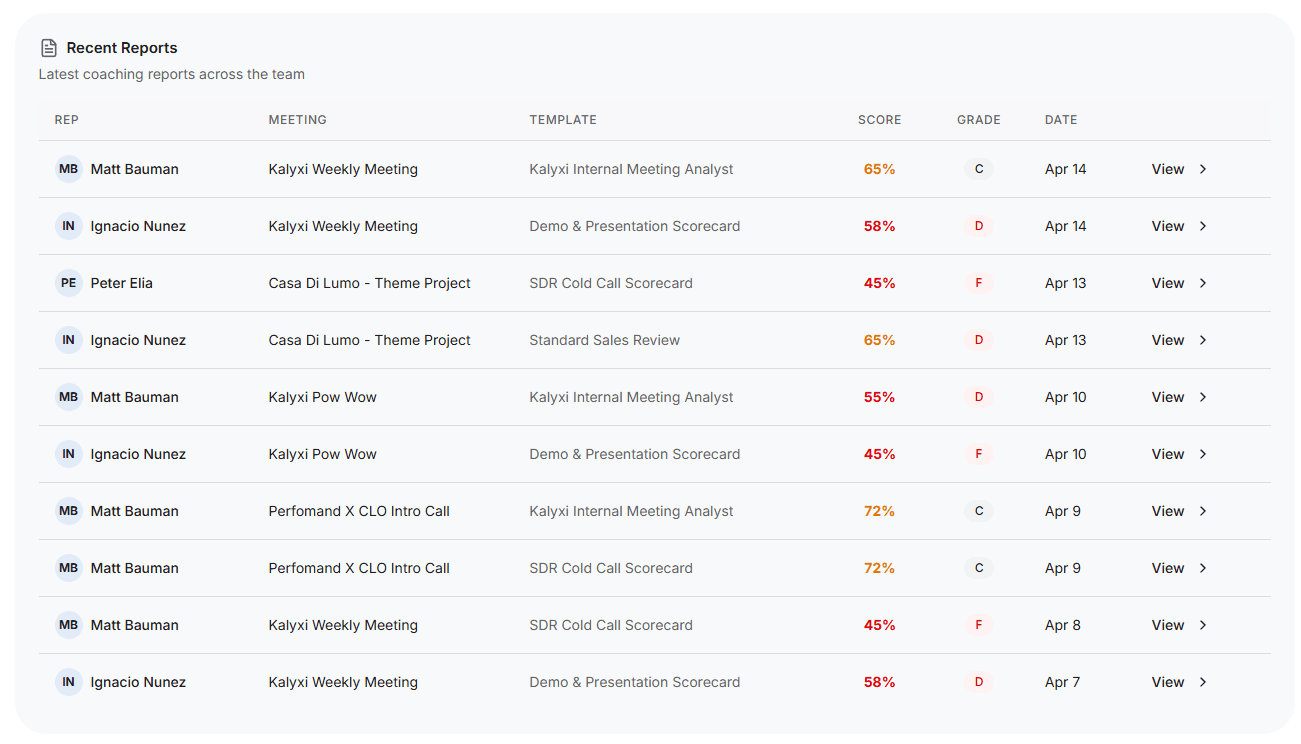
Task: Click the Recent Reports document icon
Action: point(48,47)
